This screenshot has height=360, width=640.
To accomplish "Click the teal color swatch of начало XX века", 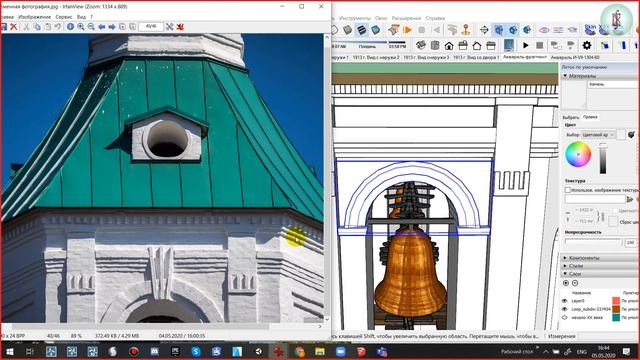I will 616,317.
